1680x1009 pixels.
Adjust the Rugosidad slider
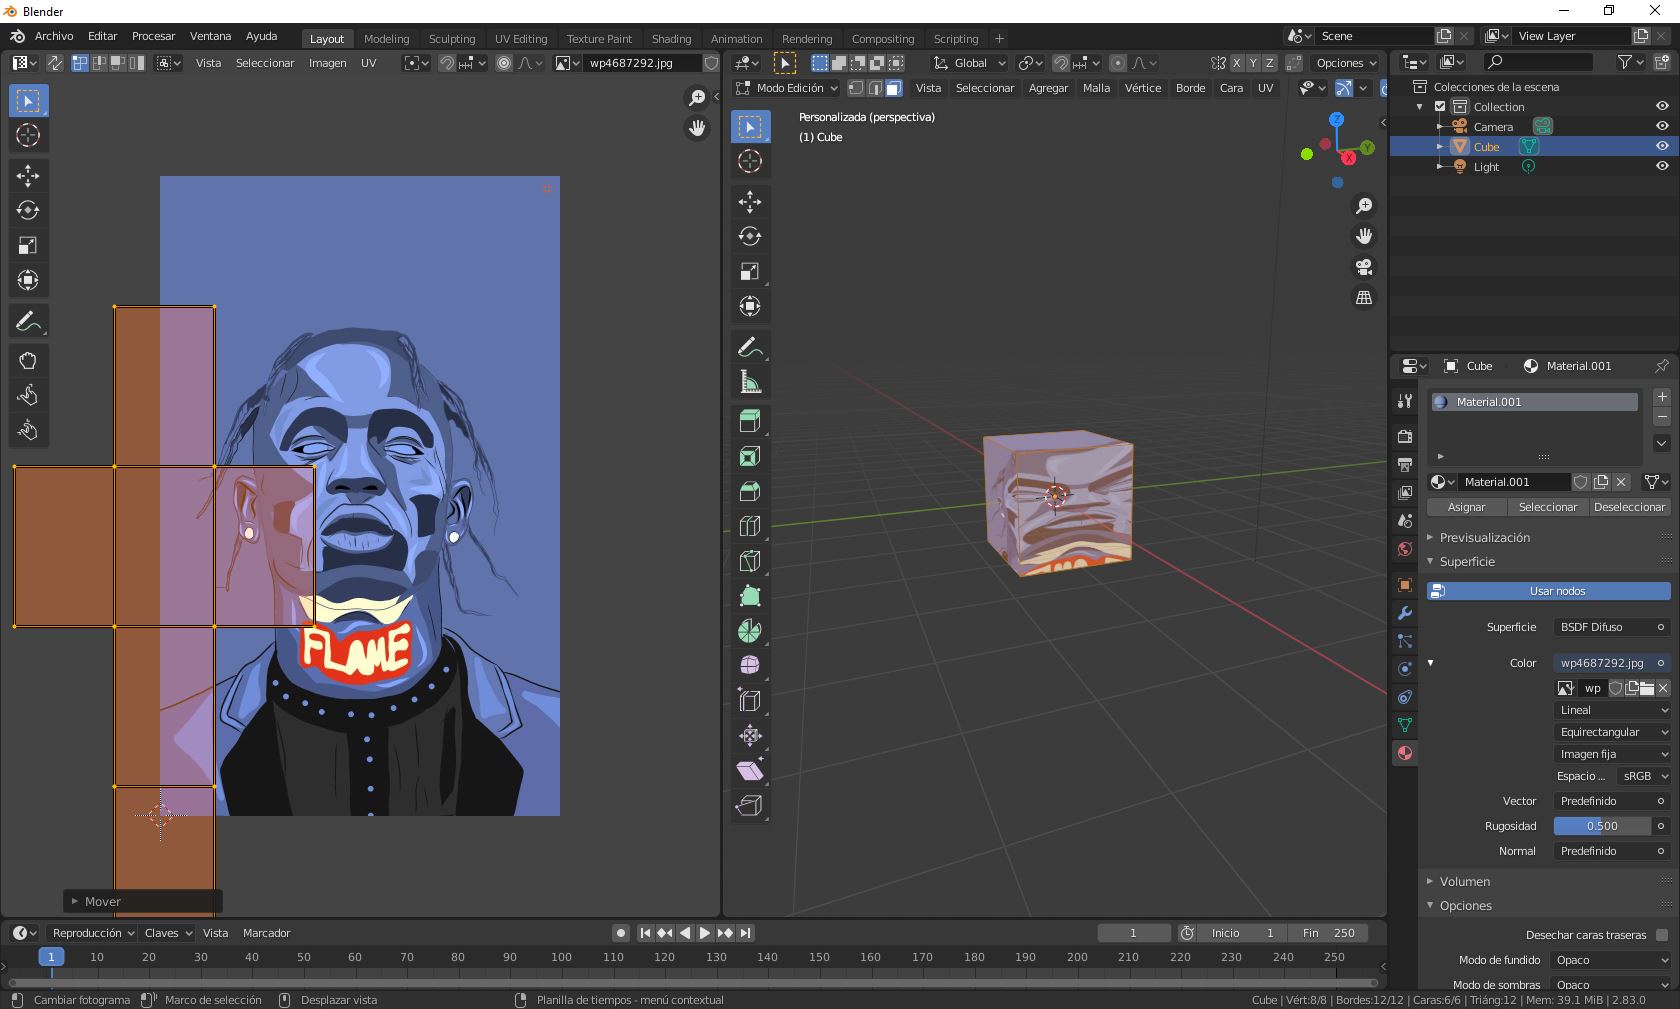pyautogui.click(x=1602, y=826)
